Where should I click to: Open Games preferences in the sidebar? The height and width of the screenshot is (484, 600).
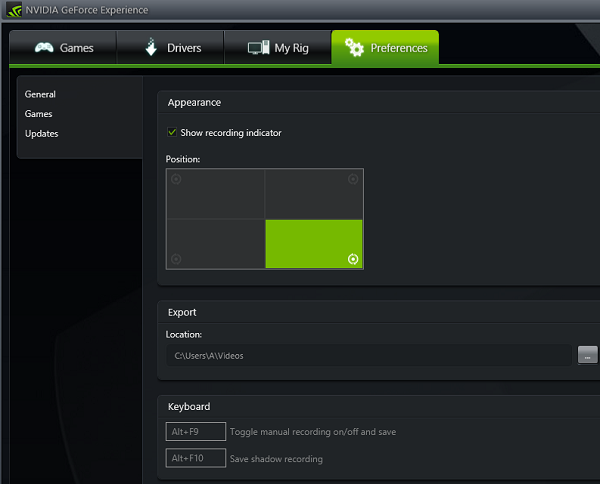39,114
